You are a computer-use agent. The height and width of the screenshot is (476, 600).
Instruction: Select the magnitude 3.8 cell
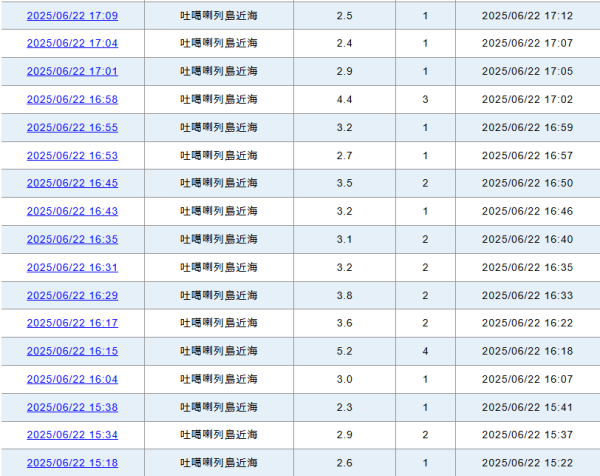pyautogui.click(x=344, y=296)
